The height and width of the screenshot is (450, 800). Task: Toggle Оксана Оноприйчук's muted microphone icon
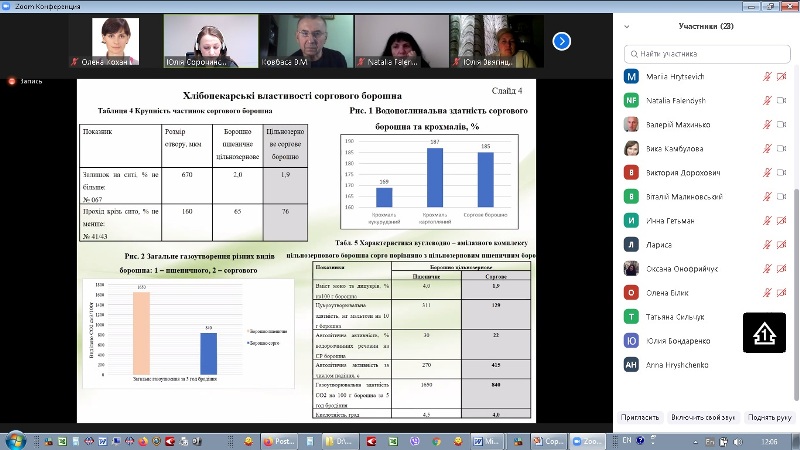[x=767, y=268]
